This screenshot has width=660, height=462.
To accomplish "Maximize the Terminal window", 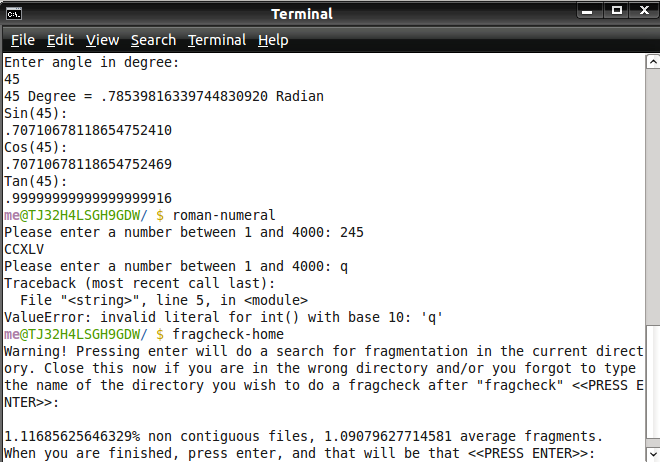I will click(x=616, y=11).
